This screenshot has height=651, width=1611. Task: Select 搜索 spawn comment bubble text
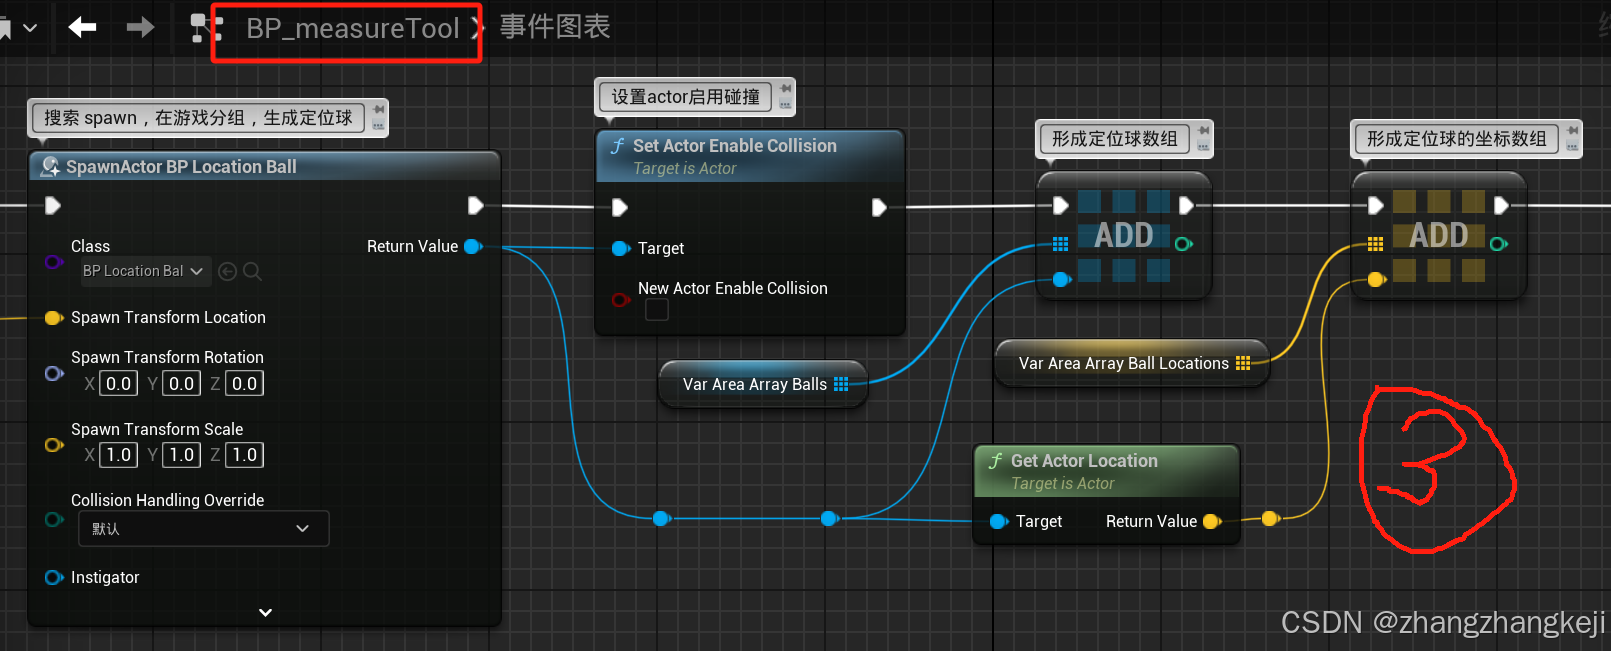pos(198,118)
